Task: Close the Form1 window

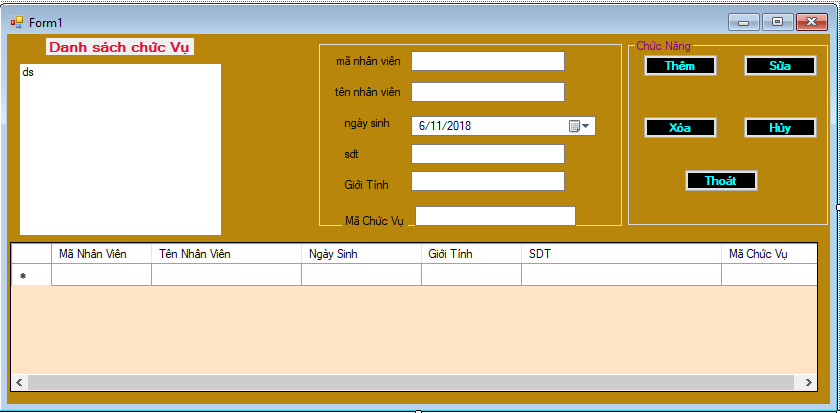Action: point(812,22)
